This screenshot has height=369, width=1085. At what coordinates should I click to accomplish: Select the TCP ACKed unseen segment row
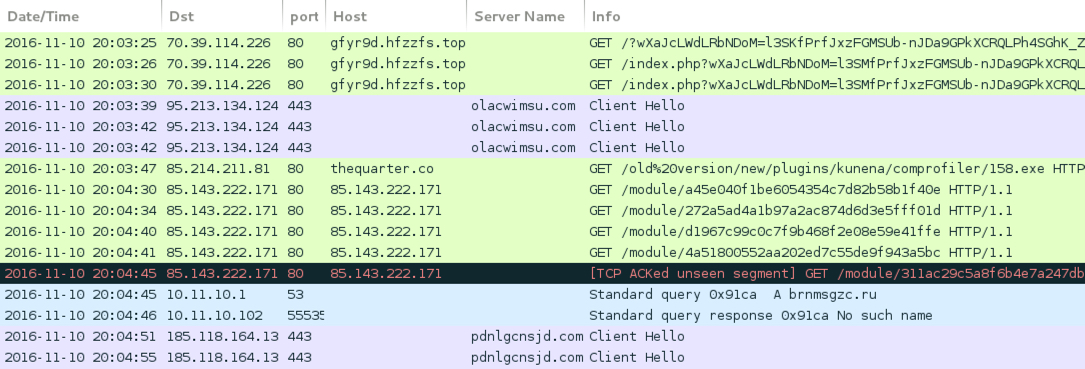point(542,273)
